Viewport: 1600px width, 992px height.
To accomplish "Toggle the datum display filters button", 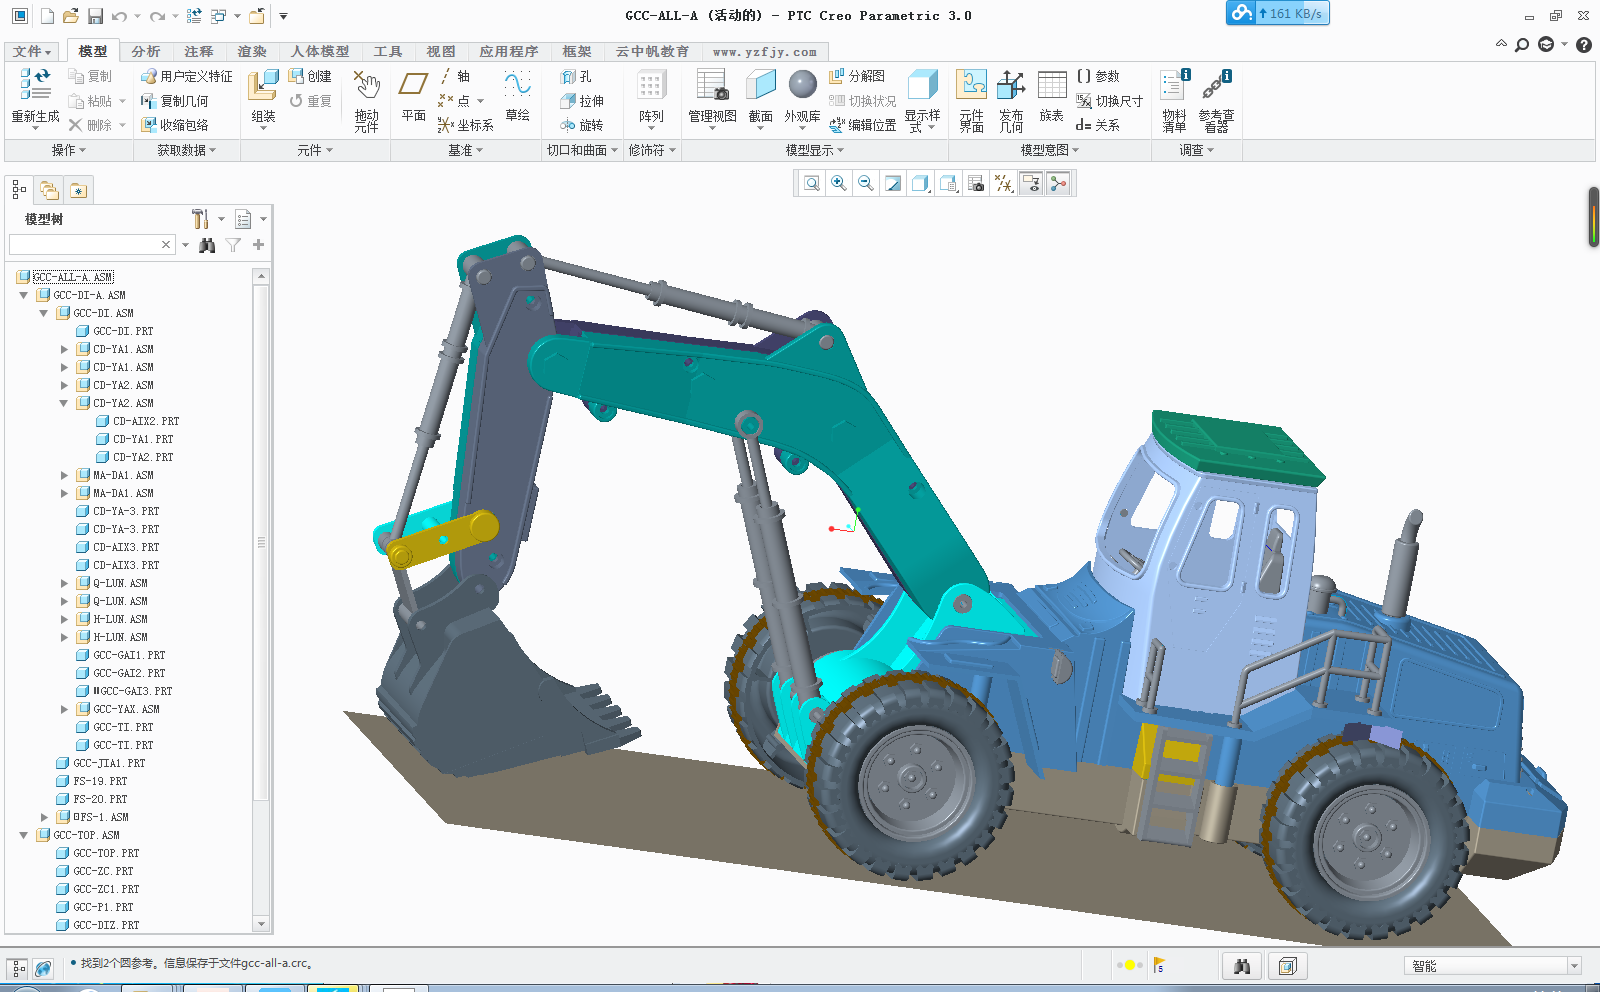I will 1004,183.
